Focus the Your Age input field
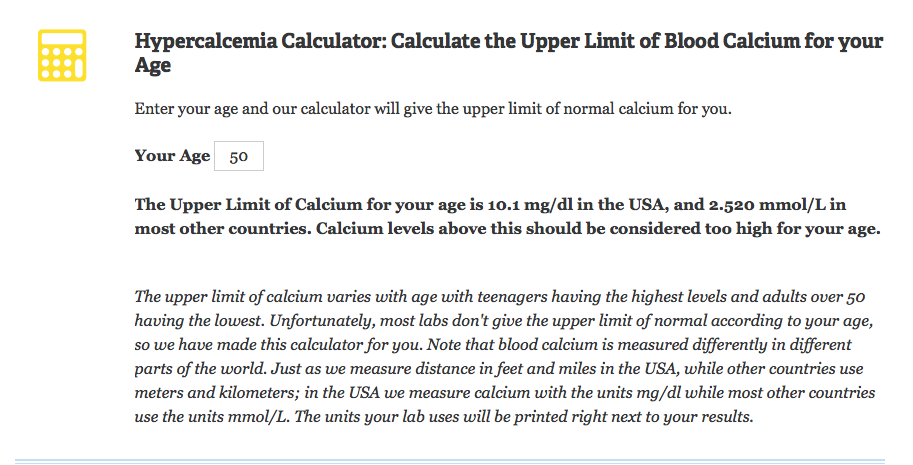The image size is (913, 465). [x=239, y=156]
